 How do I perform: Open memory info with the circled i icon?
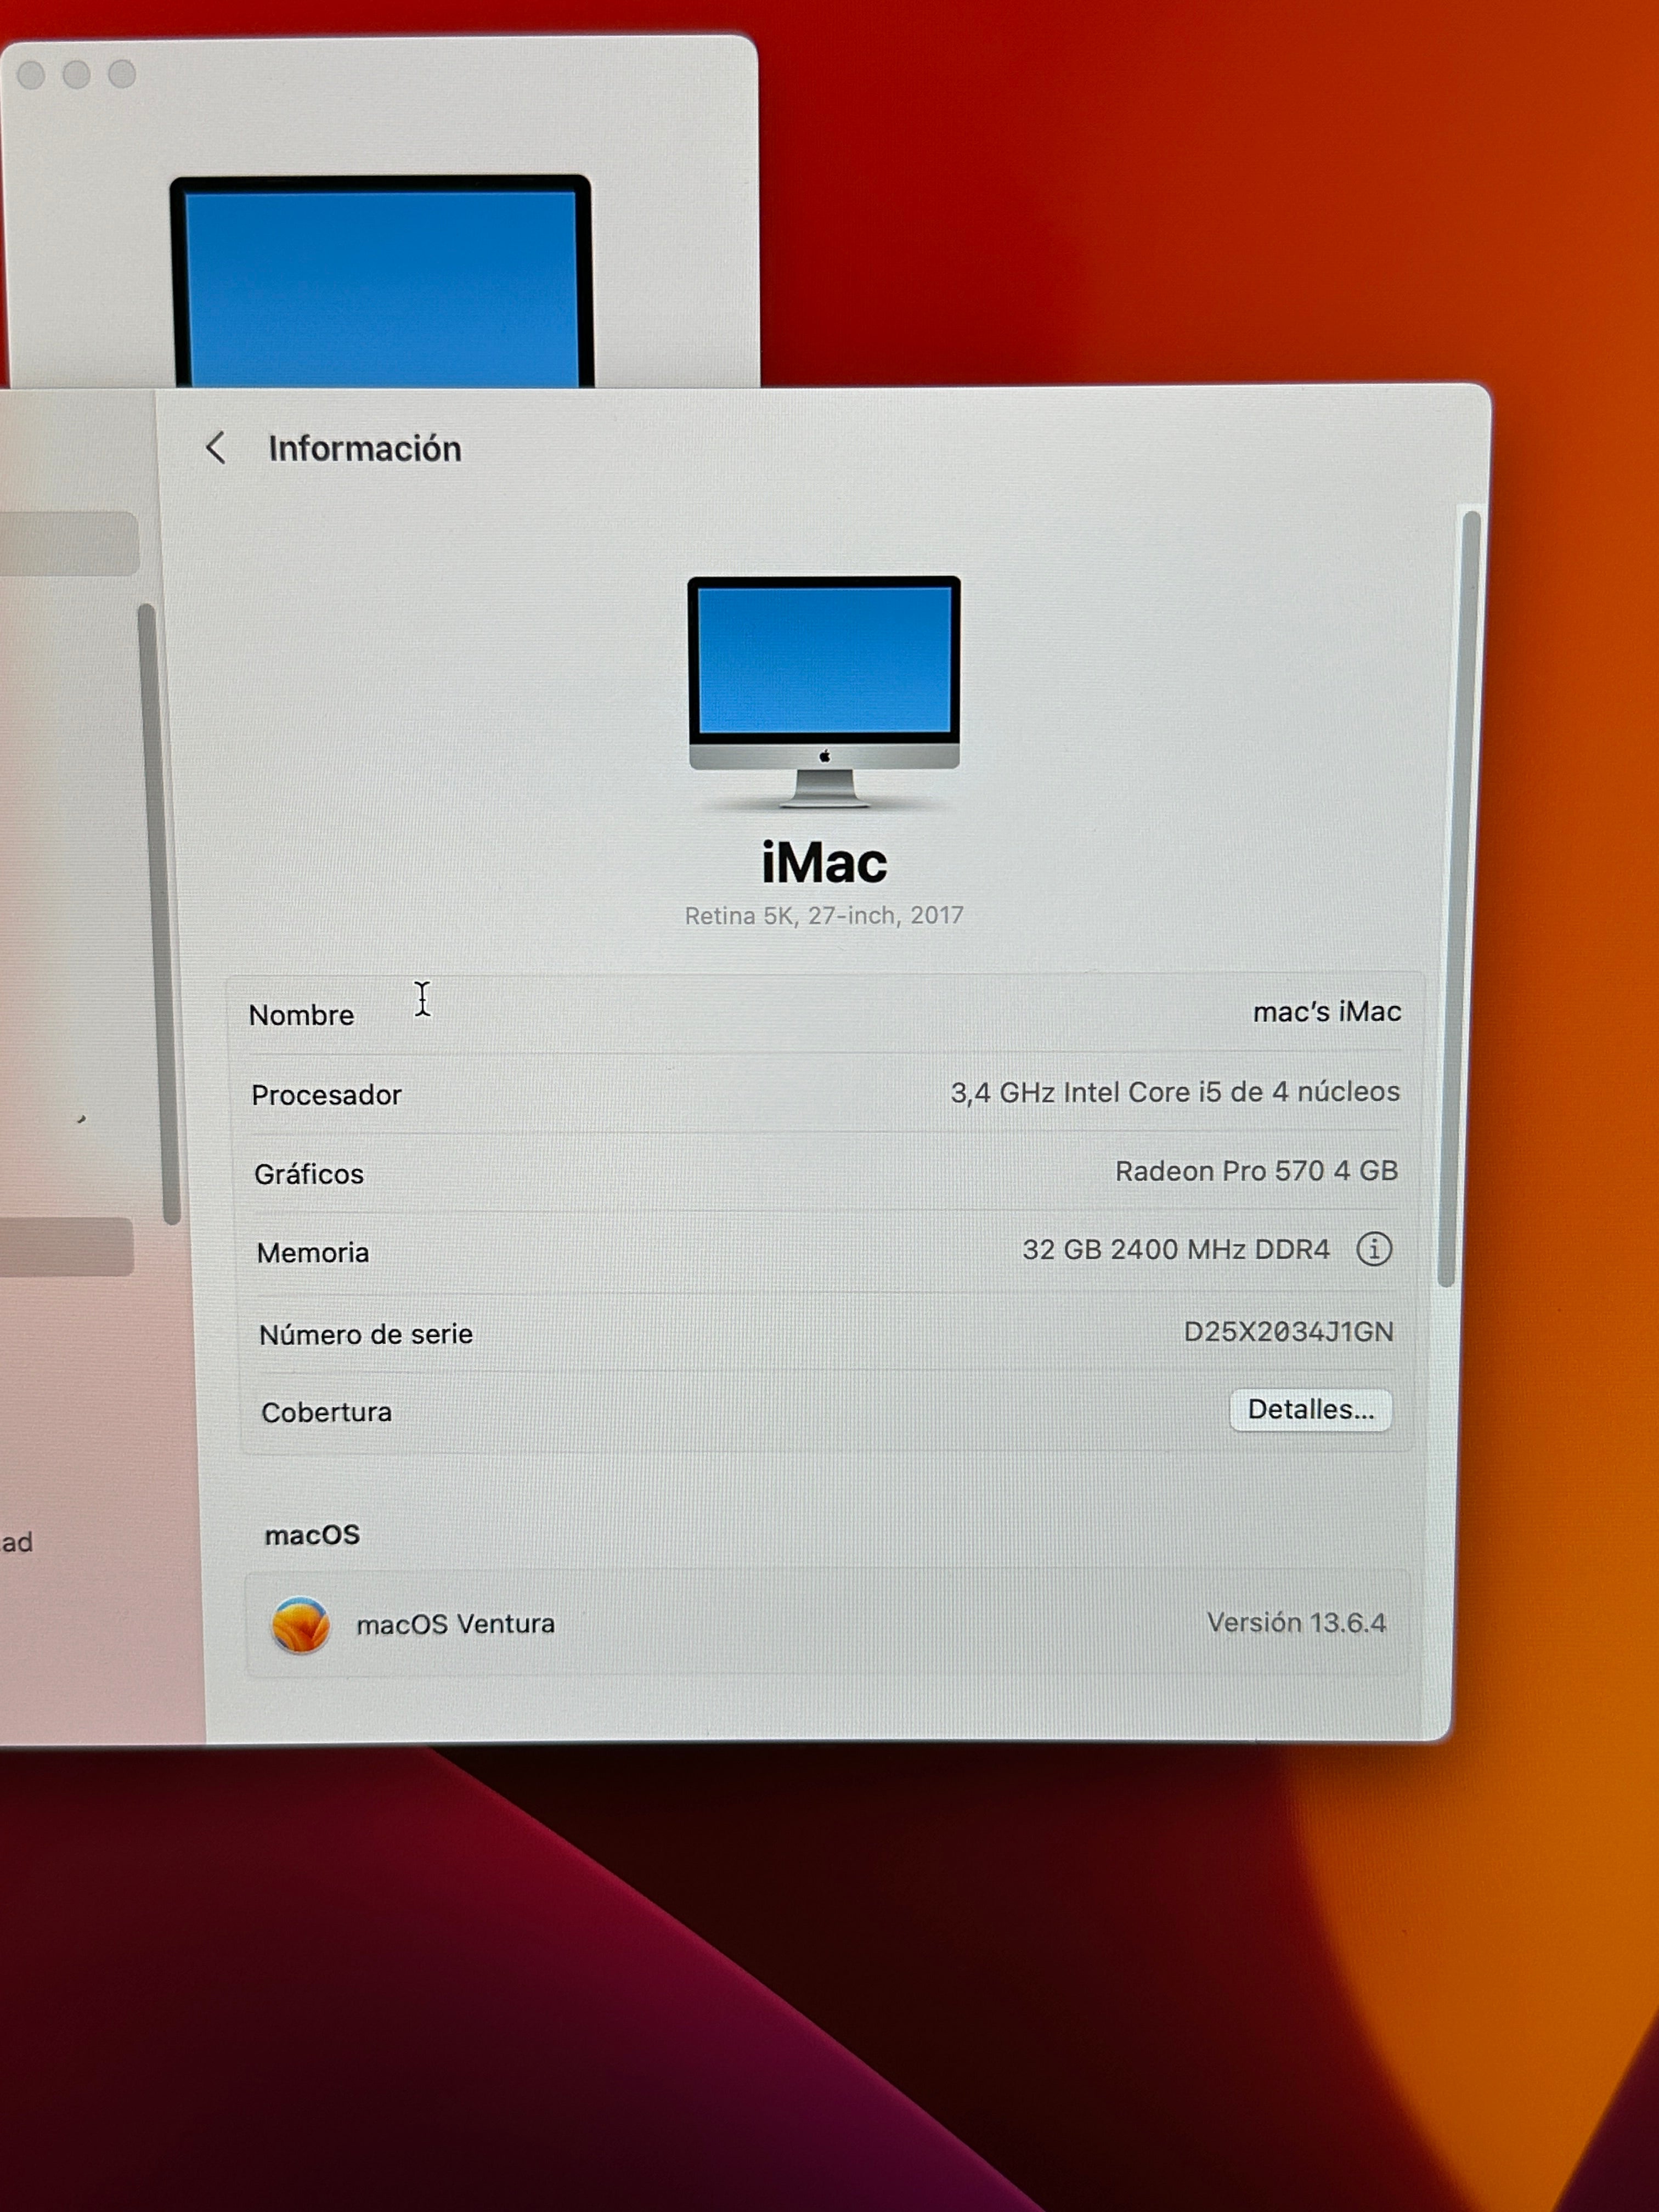(1374, 1249)
